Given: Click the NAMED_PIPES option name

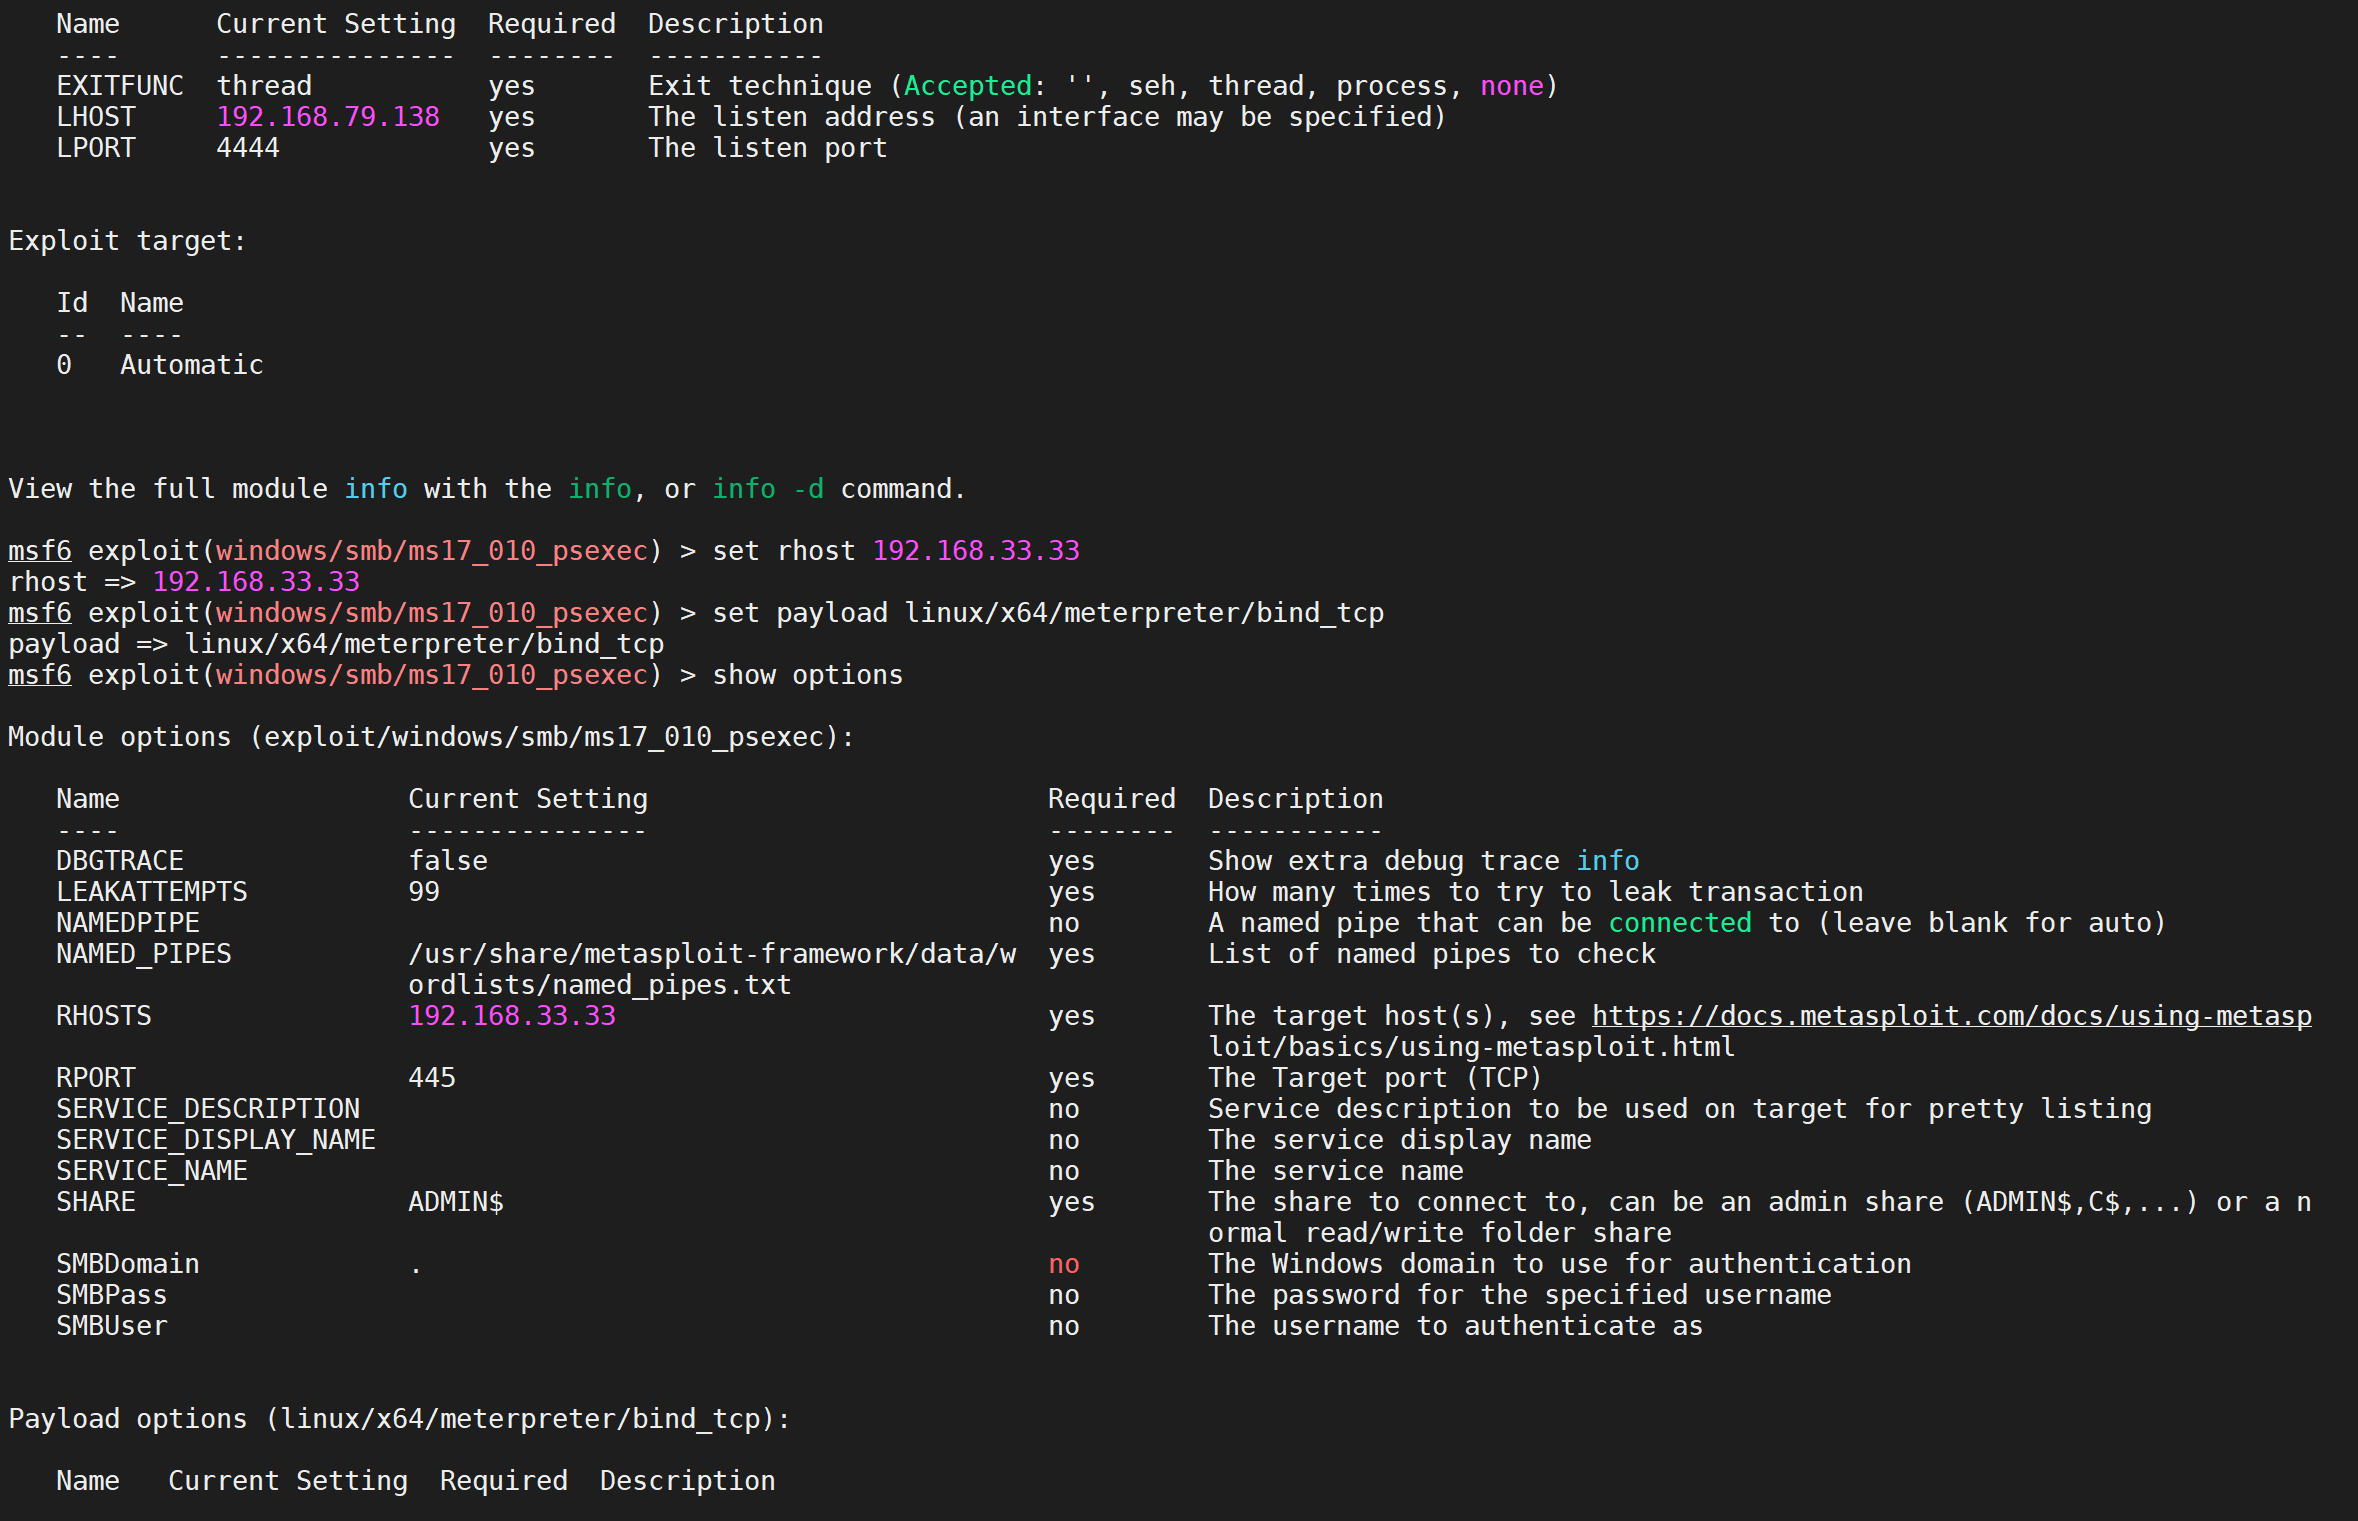Looking at the screenshot, I should point(144,954).
